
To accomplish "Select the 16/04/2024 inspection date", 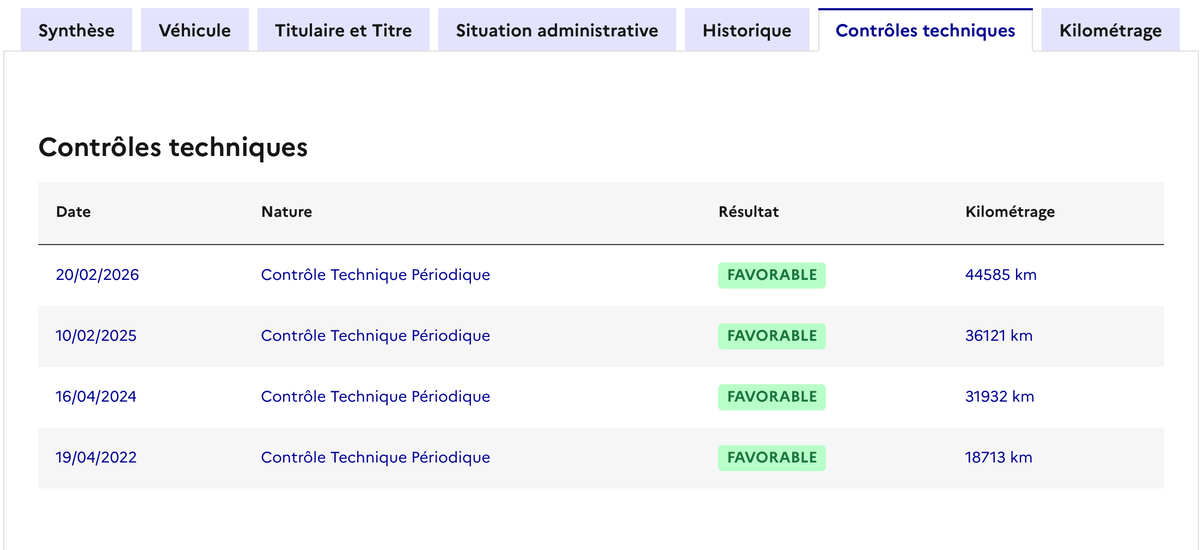I will pos(96,397).
